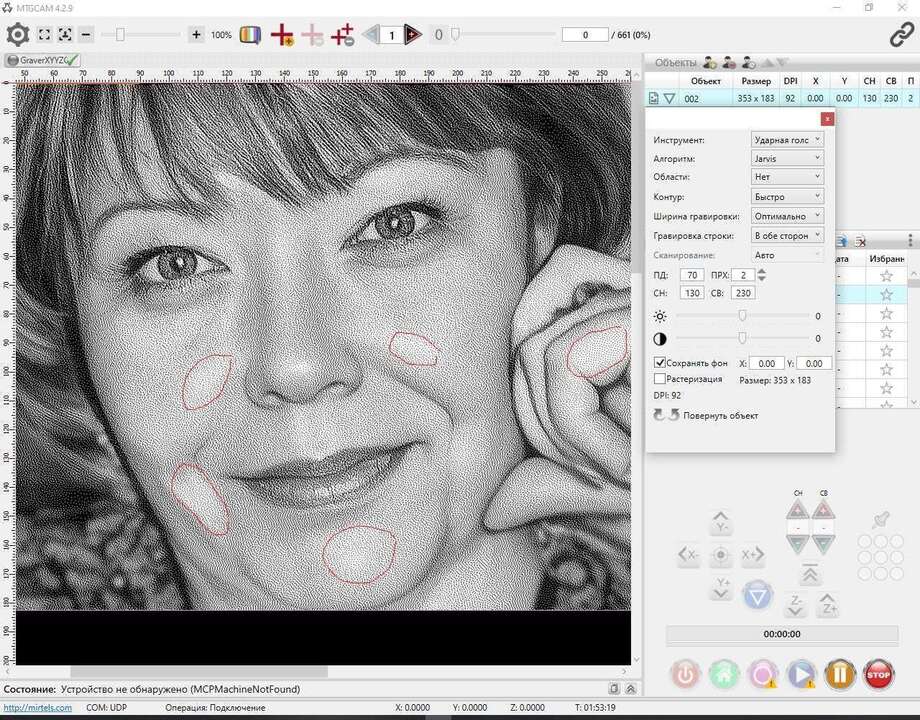The image size is (920, 720).
Task: Click the color TV preview icon
Action: coord(251,35)
